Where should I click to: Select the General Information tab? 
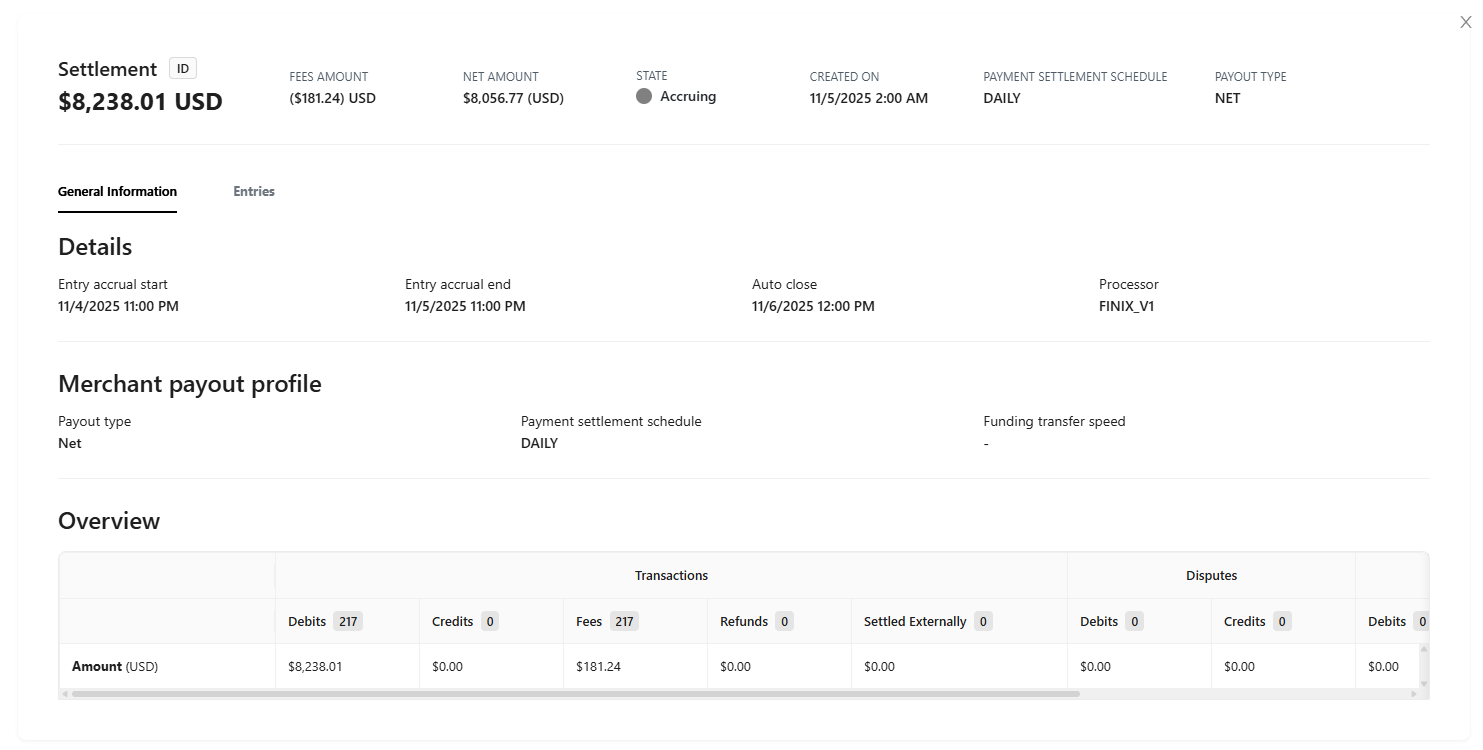pyautogui.click(x=117, y=191)
